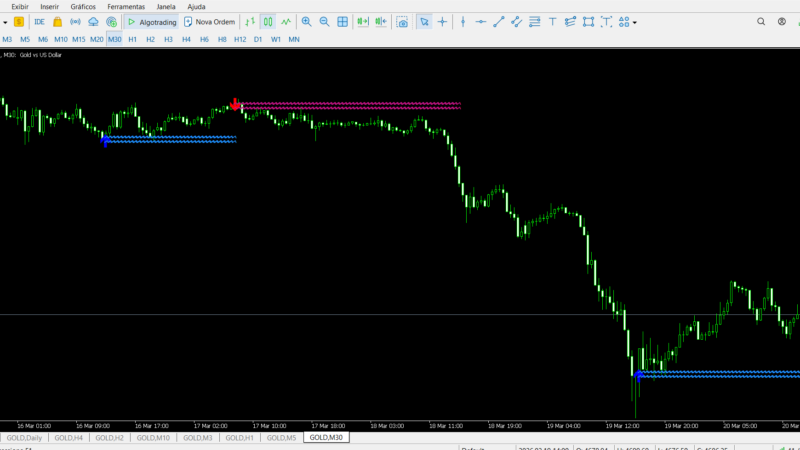The width and height of the screenshot is (800, 450).
Task: Toggle the Algotrading button
Action: [151, 21]
